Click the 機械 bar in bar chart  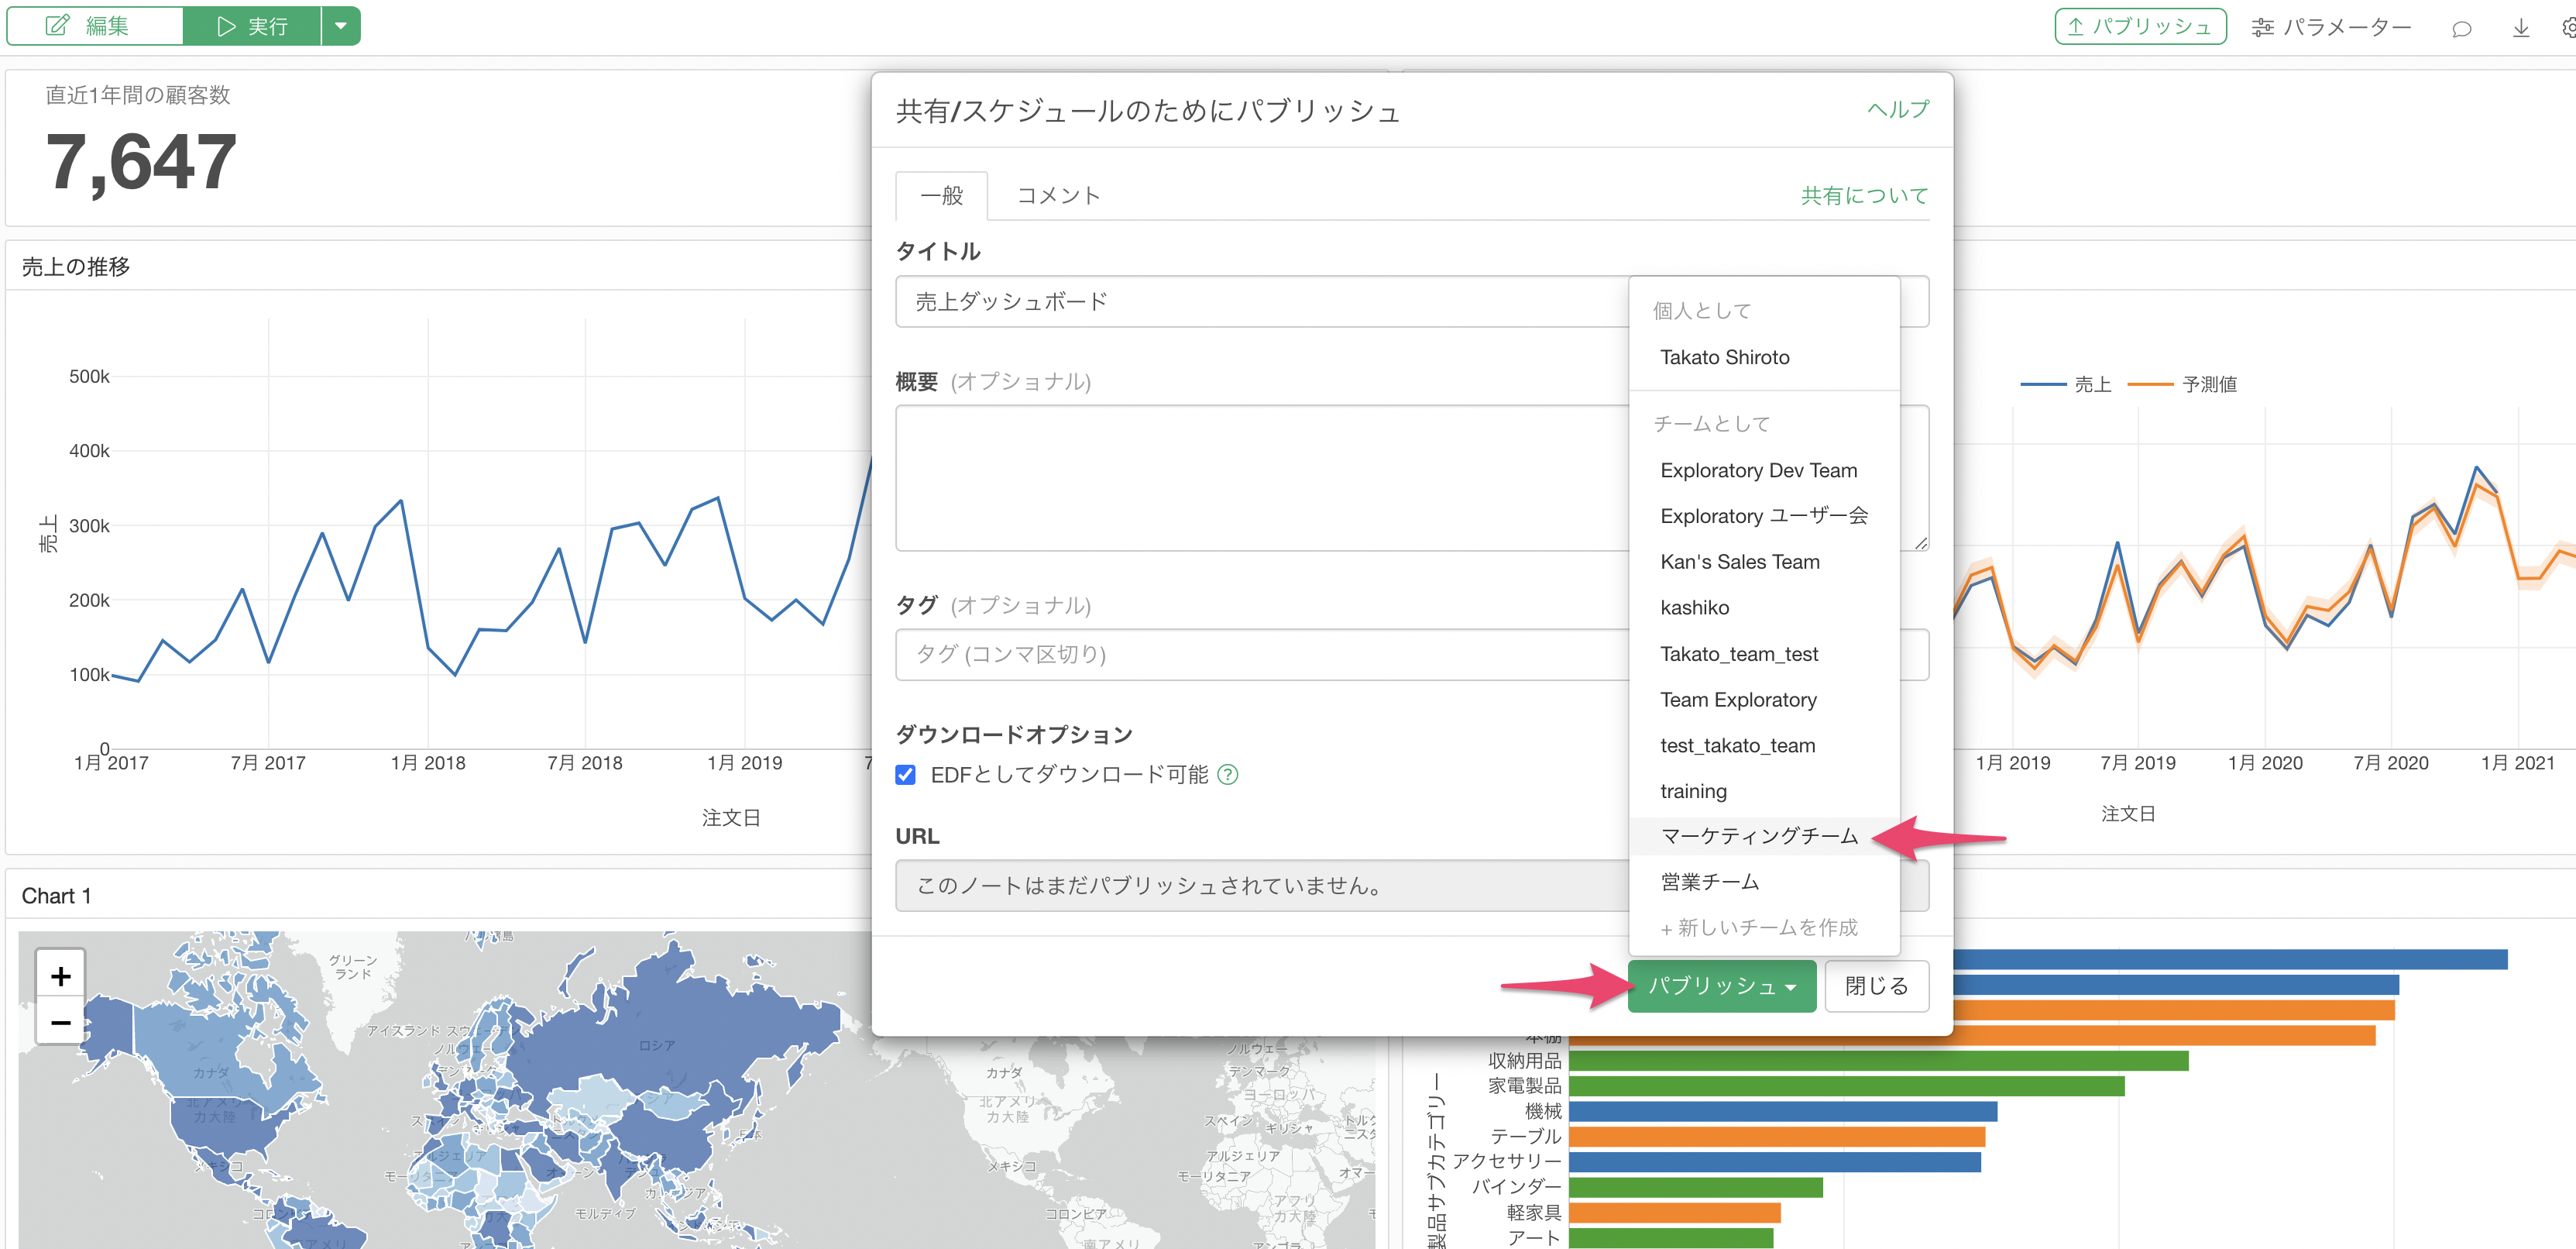tap(1783, 1111)
